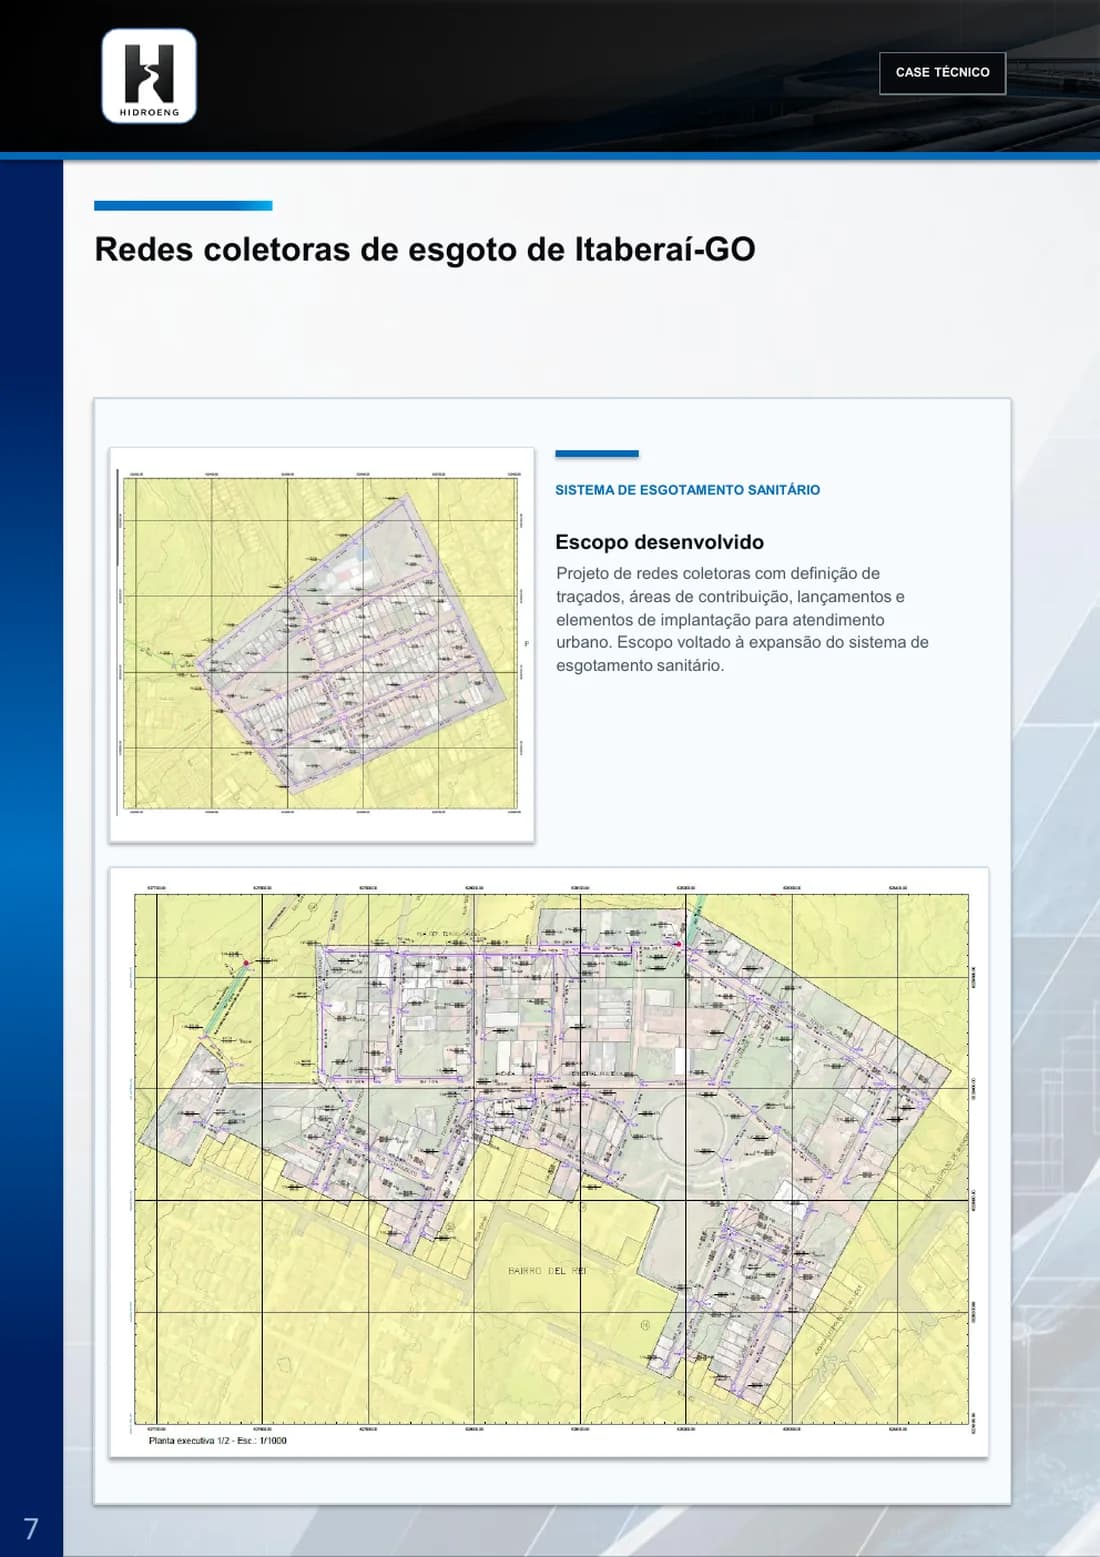Click the SISTEMA DE ESGOTAMENTO SANITÁRIO label
Image resolution: width=1100 pixels, height=1557 pixels.
(688, 490)
